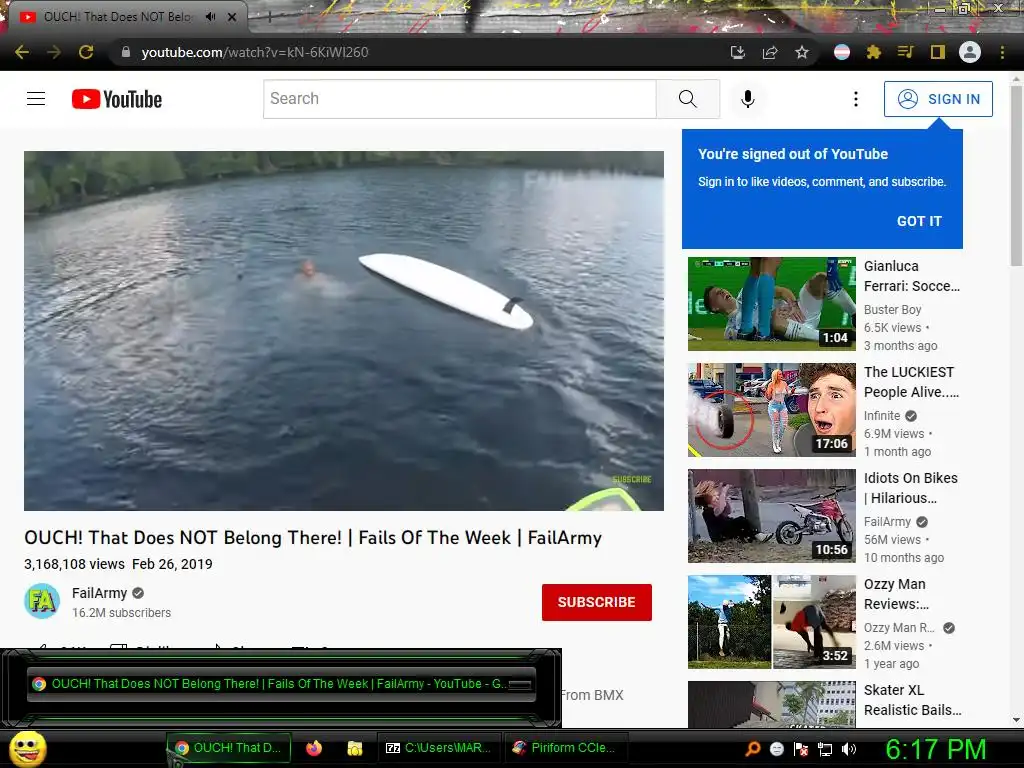Open the volume speaker tray icon
The height and width of the screenshot is (768, 1024).
849,749
